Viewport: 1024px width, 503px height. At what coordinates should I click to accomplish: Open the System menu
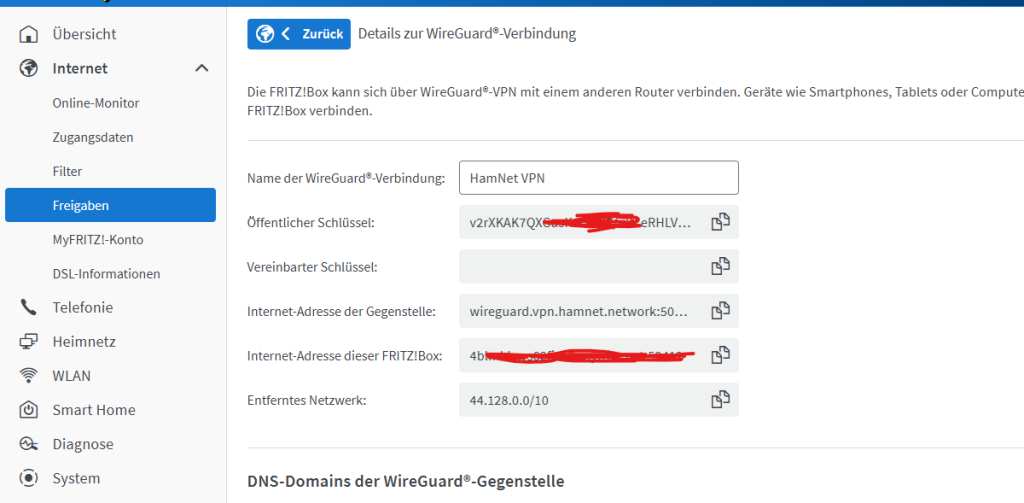(x=76, y=478)
